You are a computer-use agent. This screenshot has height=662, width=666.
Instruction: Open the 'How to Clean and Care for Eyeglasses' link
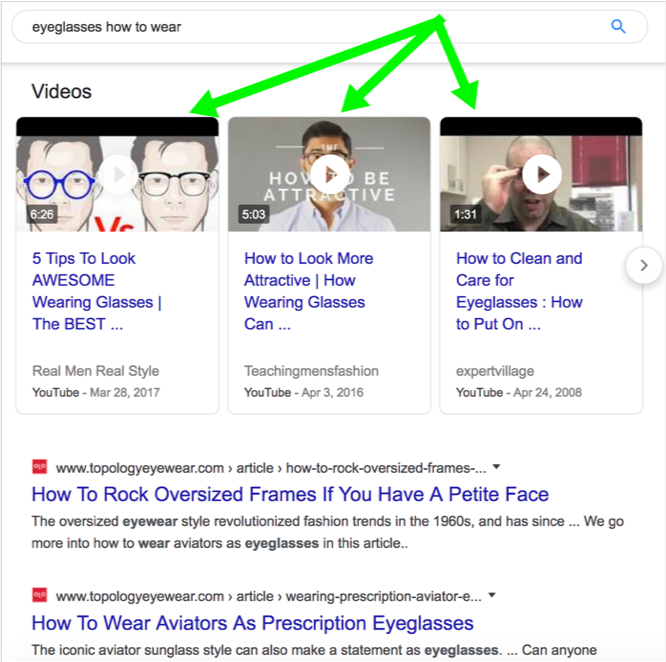coord(519,291)
